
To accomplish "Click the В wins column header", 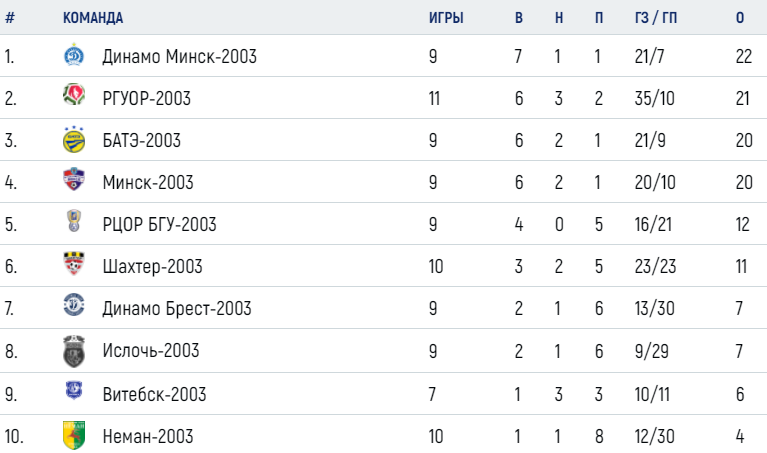I will [519, 18].
